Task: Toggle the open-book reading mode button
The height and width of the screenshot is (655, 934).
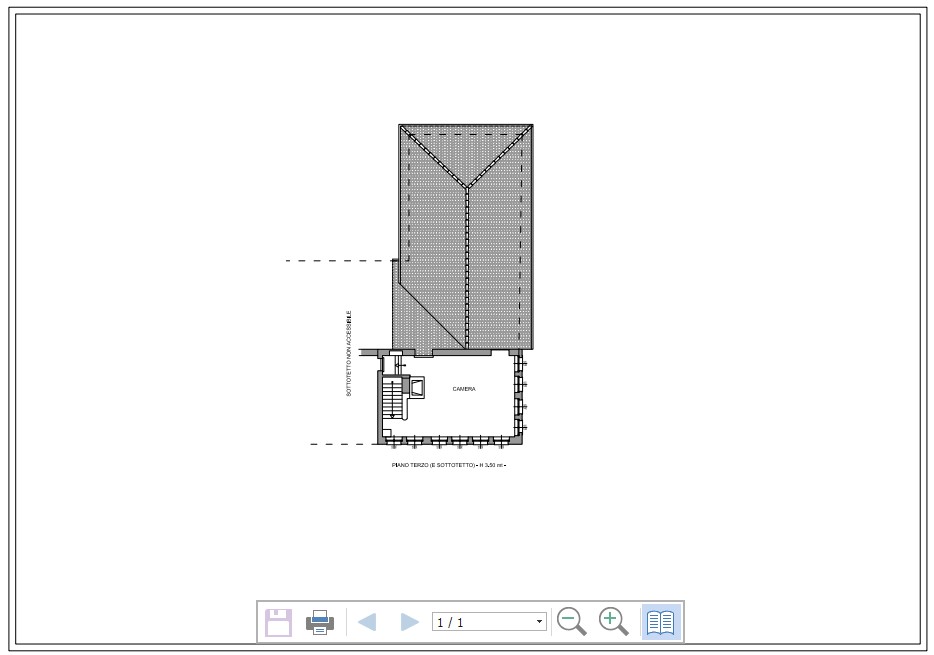Action: tap(661, 622)
